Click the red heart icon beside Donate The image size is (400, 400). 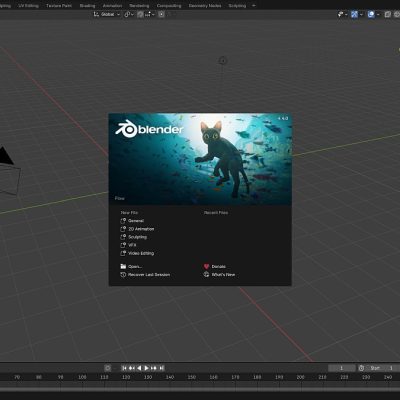click(x=206, y=266)
